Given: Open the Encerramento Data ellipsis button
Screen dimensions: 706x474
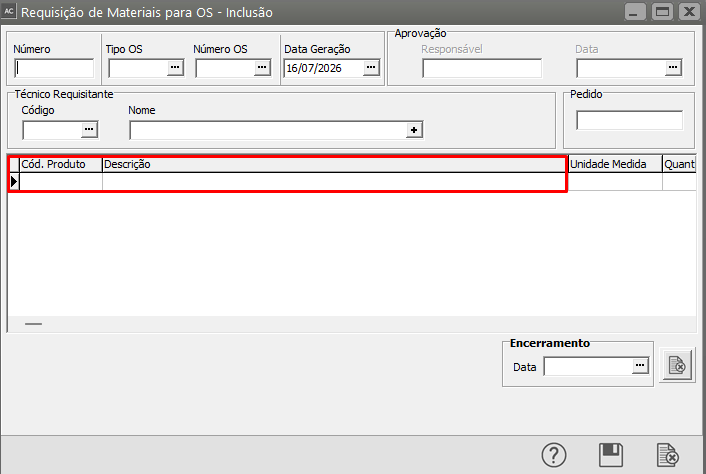Looking at the screenshot, I should 640,366.
